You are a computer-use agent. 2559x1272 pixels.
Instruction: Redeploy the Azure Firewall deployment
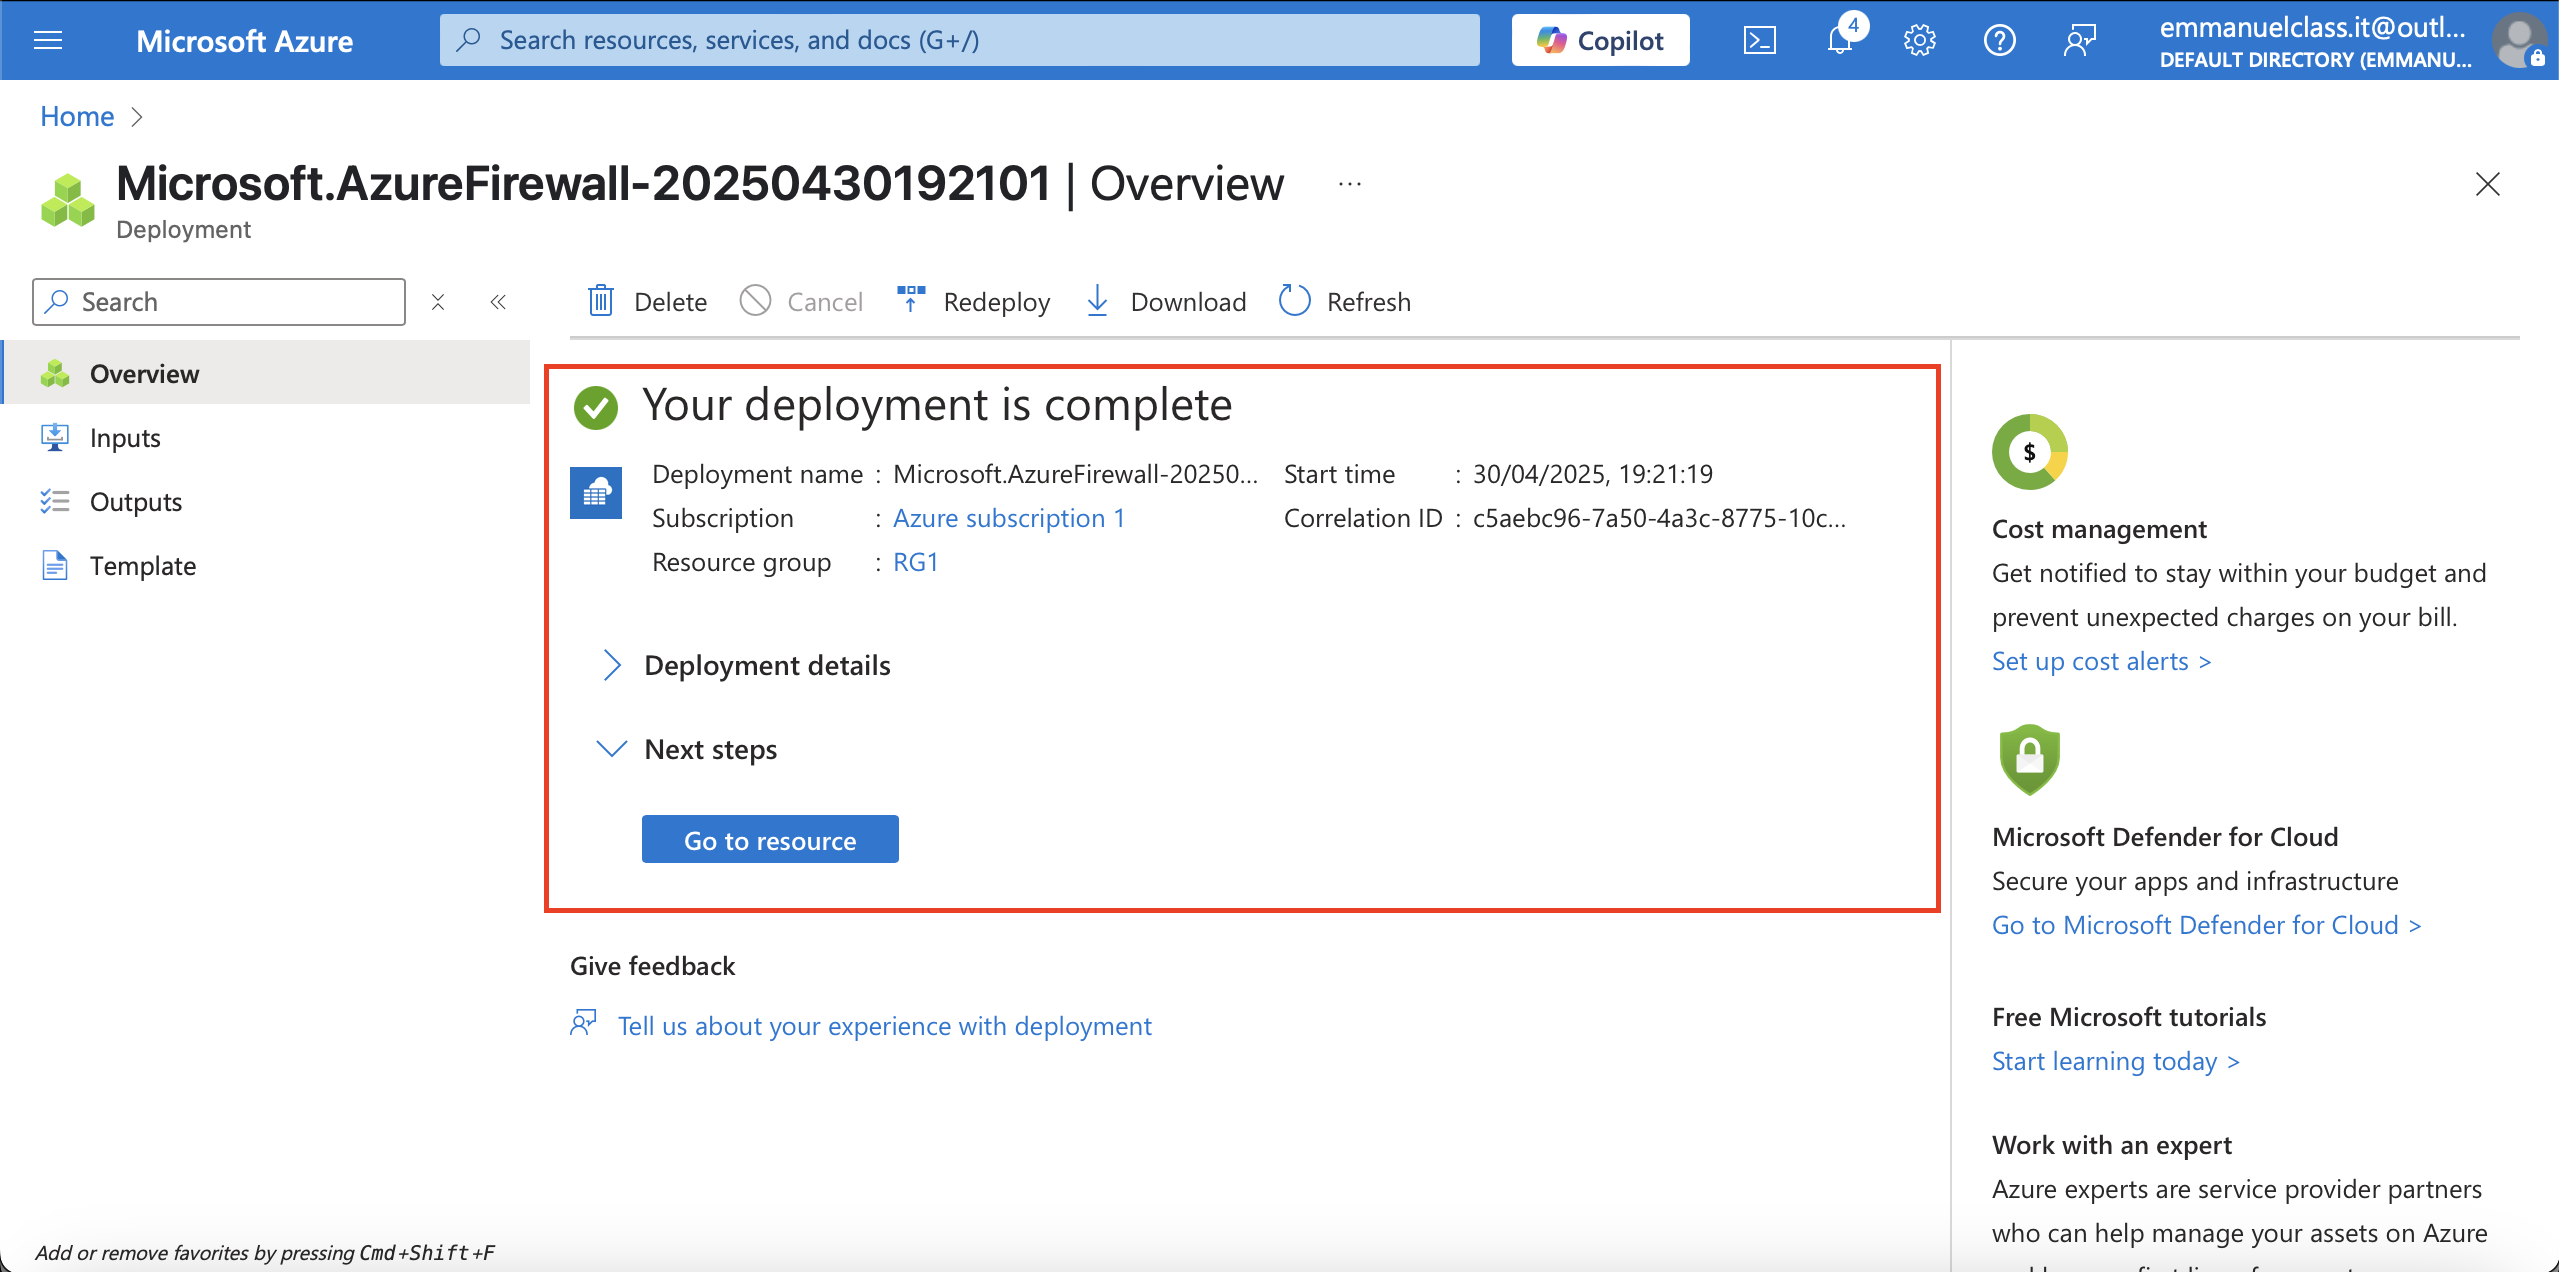click(x=974, y=302)
